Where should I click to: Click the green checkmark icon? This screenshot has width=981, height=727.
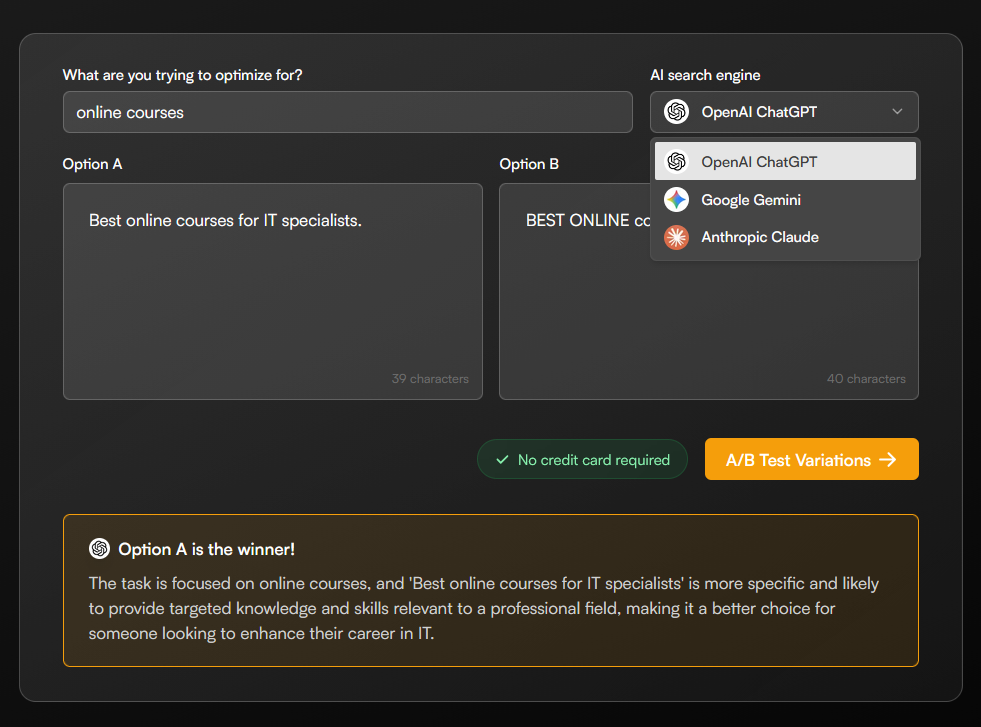(502, 460)
